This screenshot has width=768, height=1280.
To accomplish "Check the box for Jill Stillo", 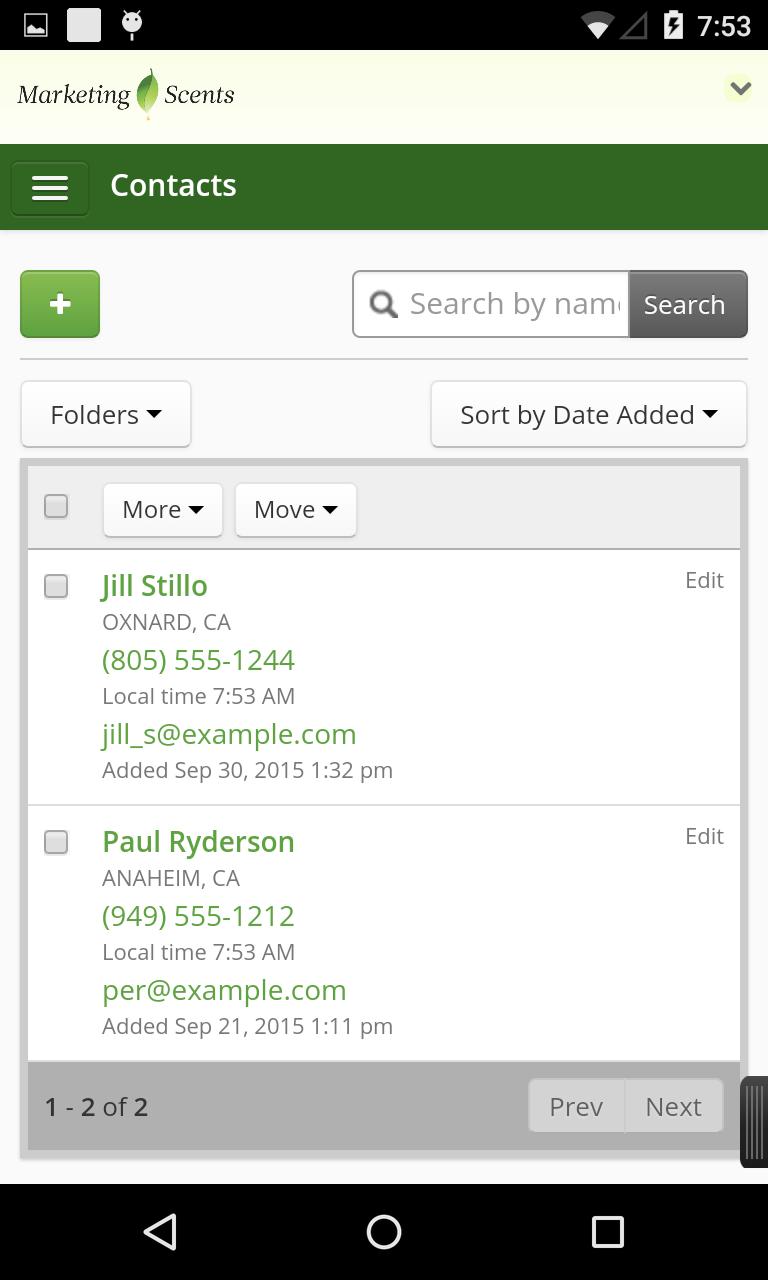I will pyautogui.click(x=56, y=586).
